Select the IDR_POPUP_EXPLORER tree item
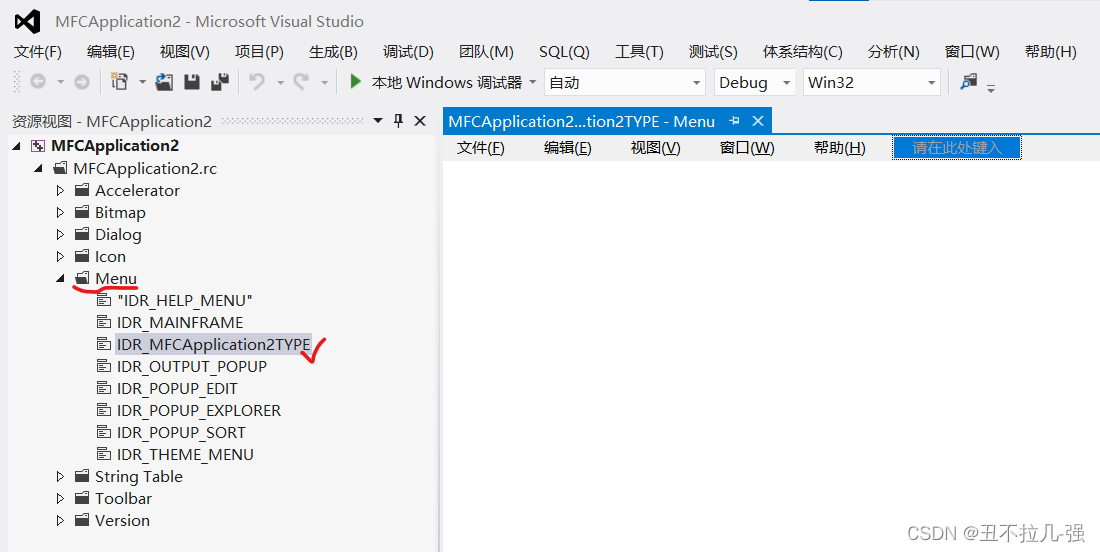The width and height of the screenshot is (1100, 552). pyautogui.click(x=199, y=410)
